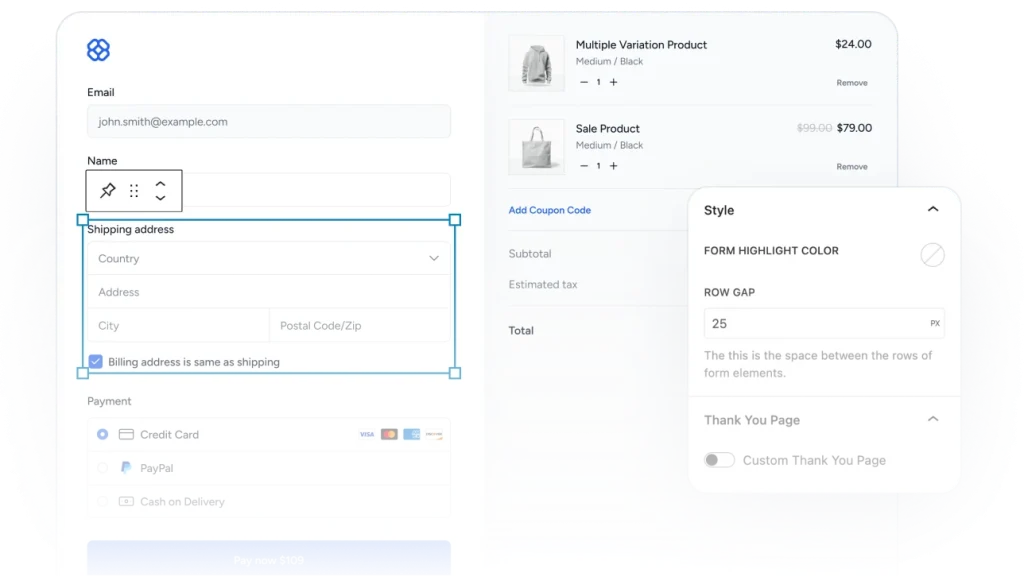Click the Payment section heading

(x=109, y=401)
